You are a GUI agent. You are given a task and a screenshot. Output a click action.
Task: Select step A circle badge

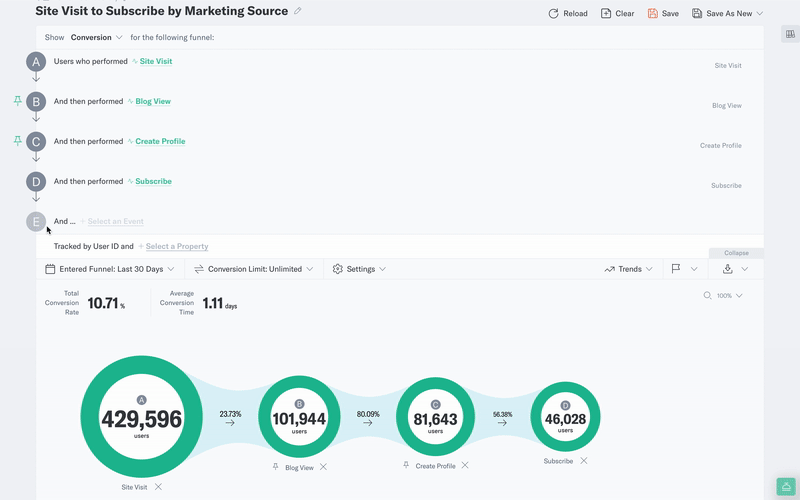tap(36, 62)
